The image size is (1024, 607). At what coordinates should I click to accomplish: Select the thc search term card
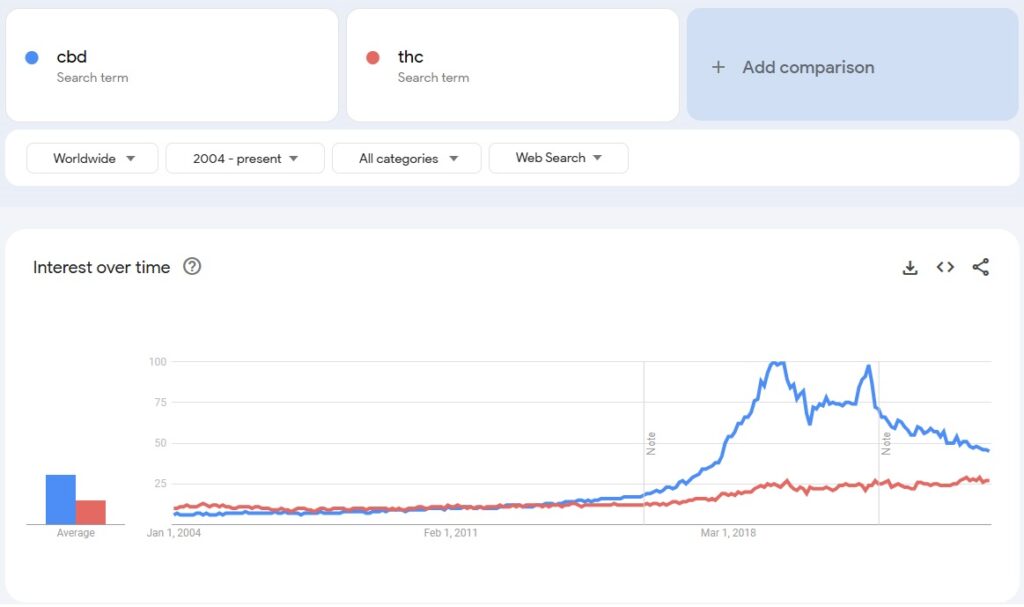click(512, 64)
